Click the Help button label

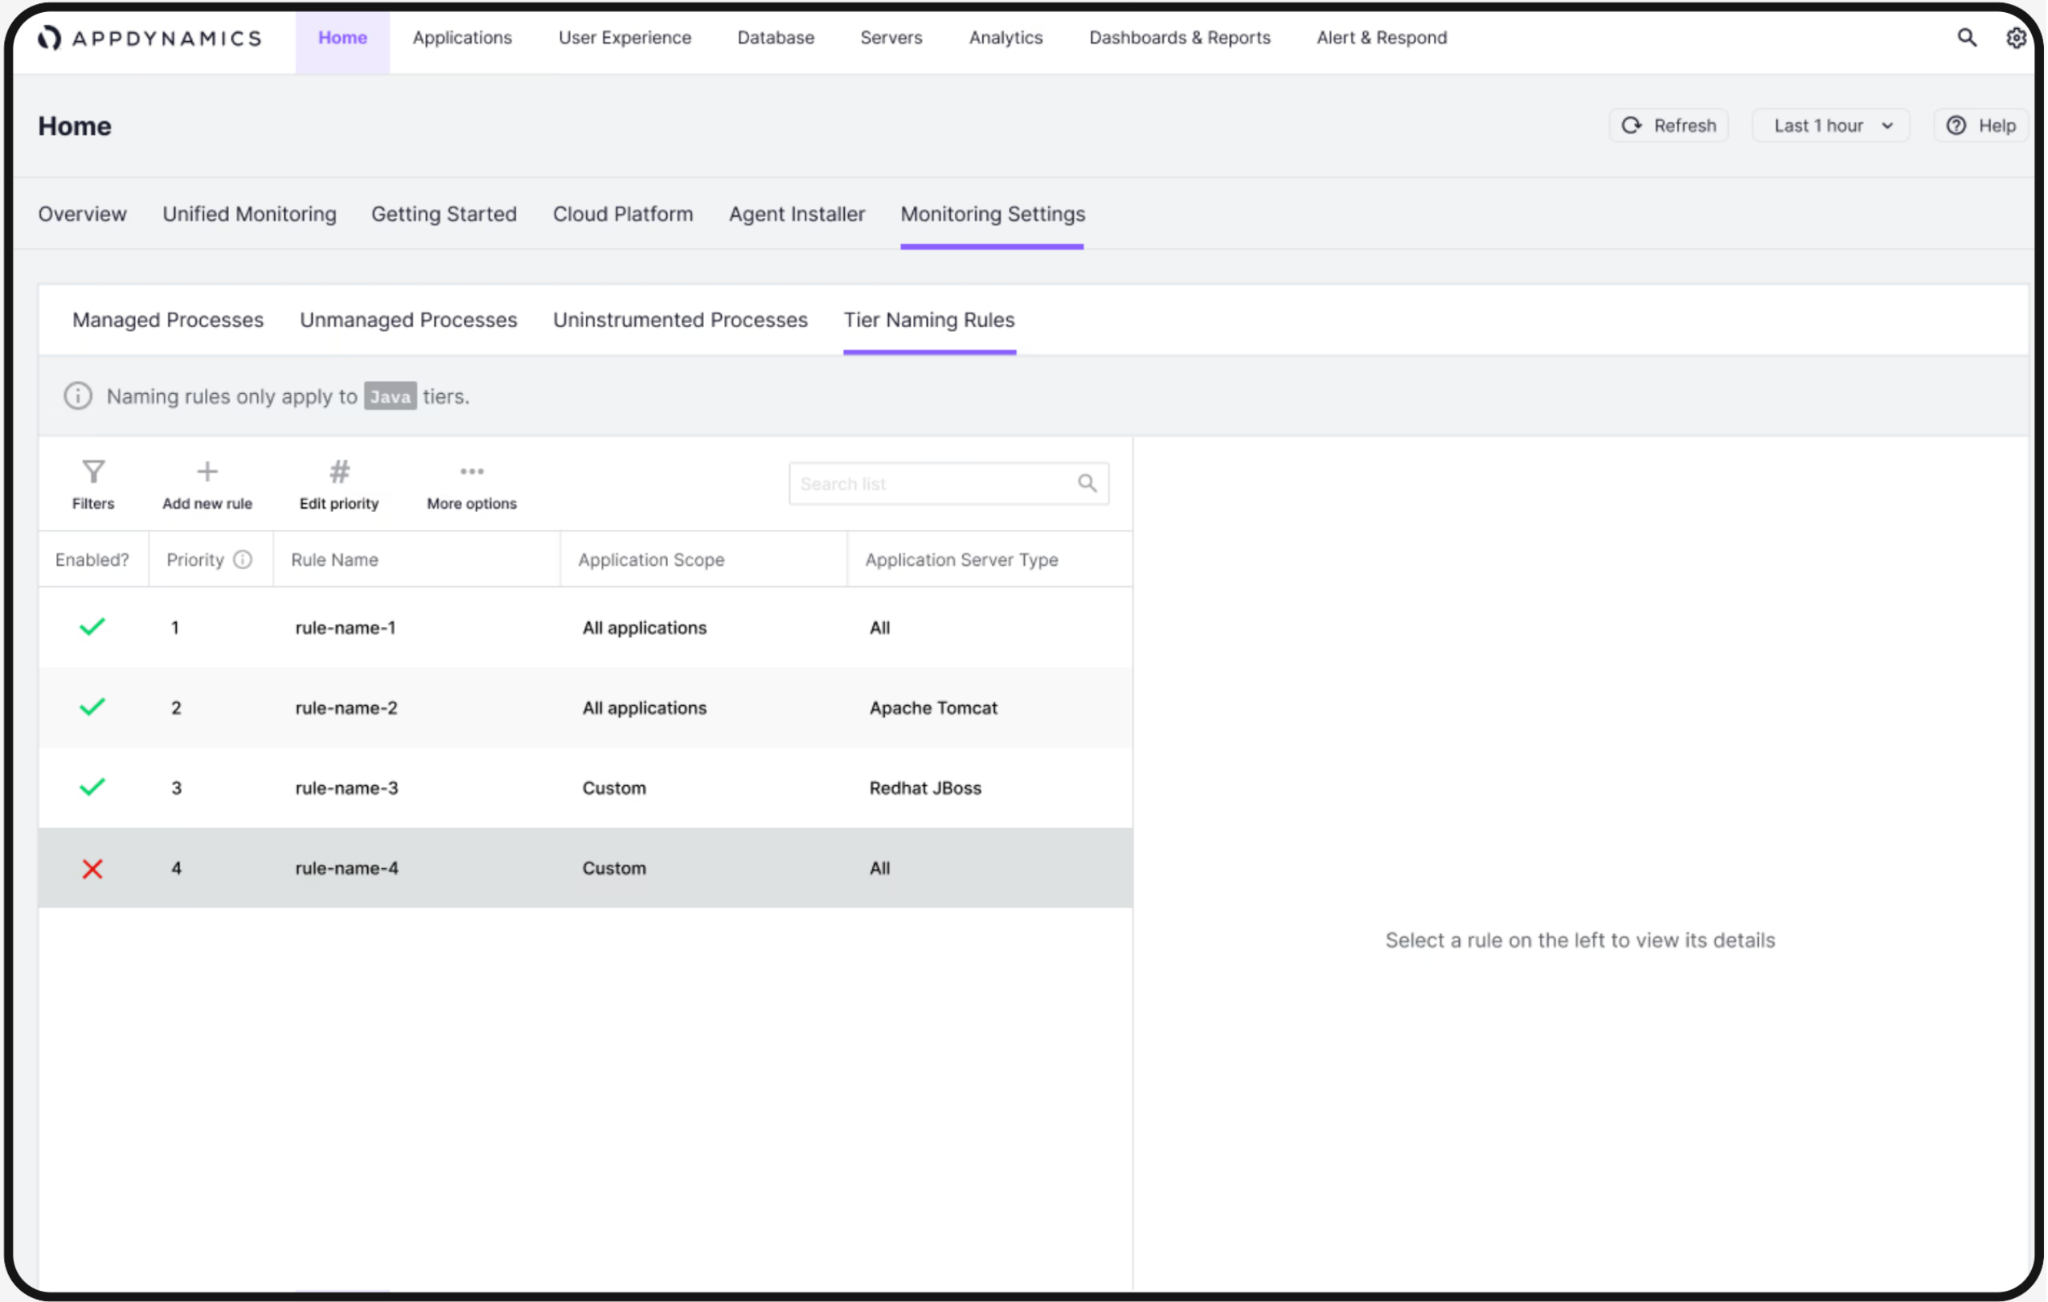(x=1997, y=126)
